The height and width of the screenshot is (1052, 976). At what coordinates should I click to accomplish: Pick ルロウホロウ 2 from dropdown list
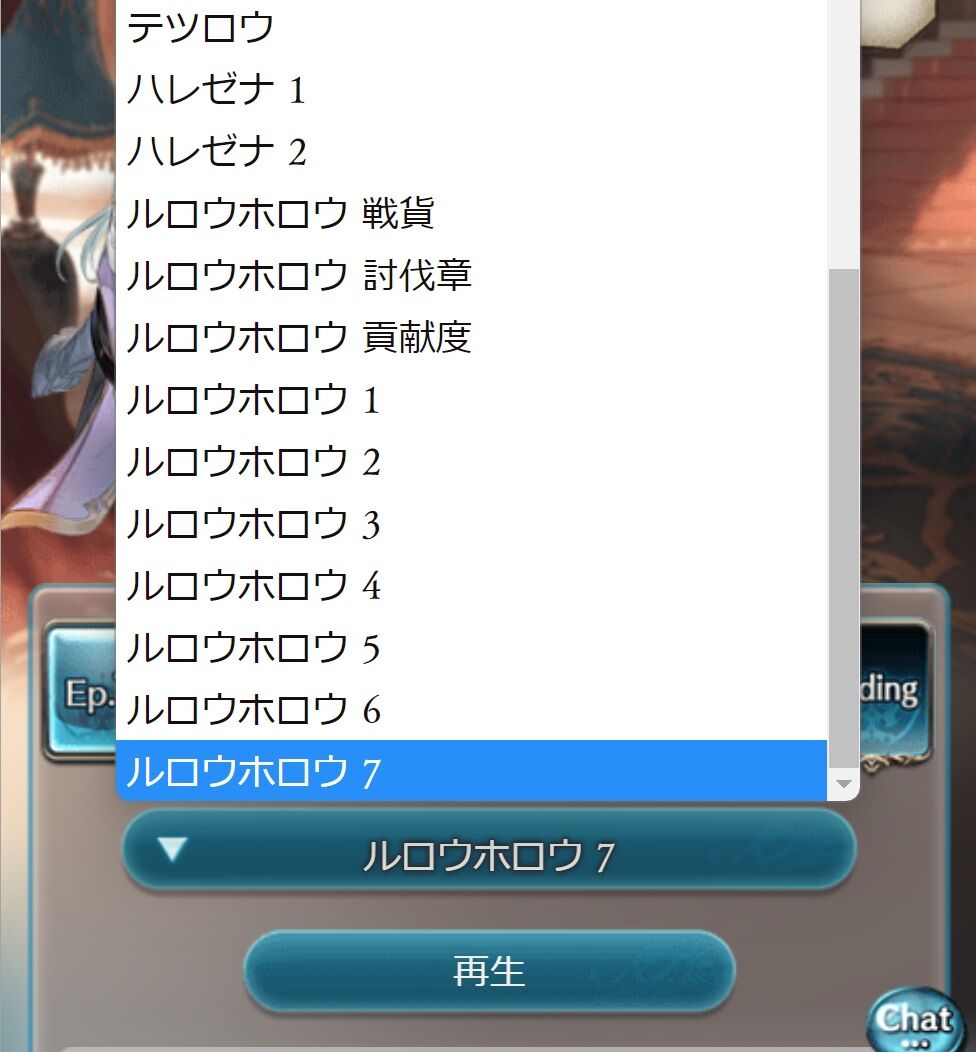click(x=471, y=462)
